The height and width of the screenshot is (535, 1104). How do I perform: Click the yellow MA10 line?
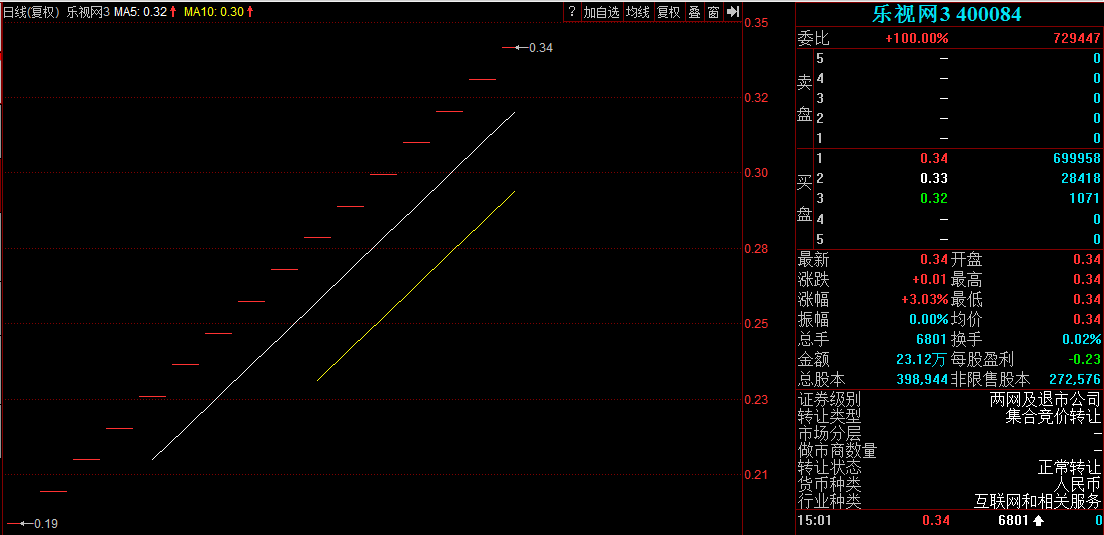click(x=416, y=286)
